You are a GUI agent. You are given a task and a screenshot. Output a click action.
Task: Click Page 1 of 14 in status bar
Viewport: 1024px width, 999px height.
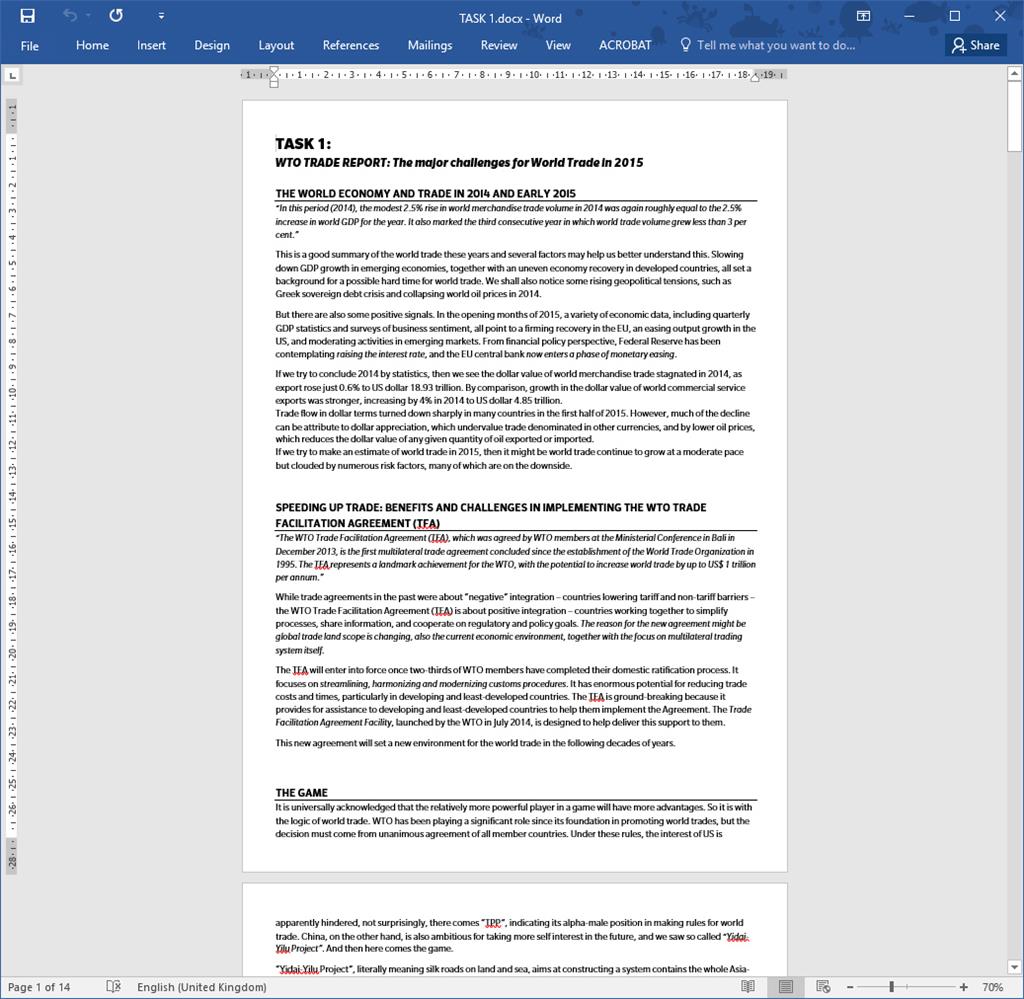(x=39, y=987)
